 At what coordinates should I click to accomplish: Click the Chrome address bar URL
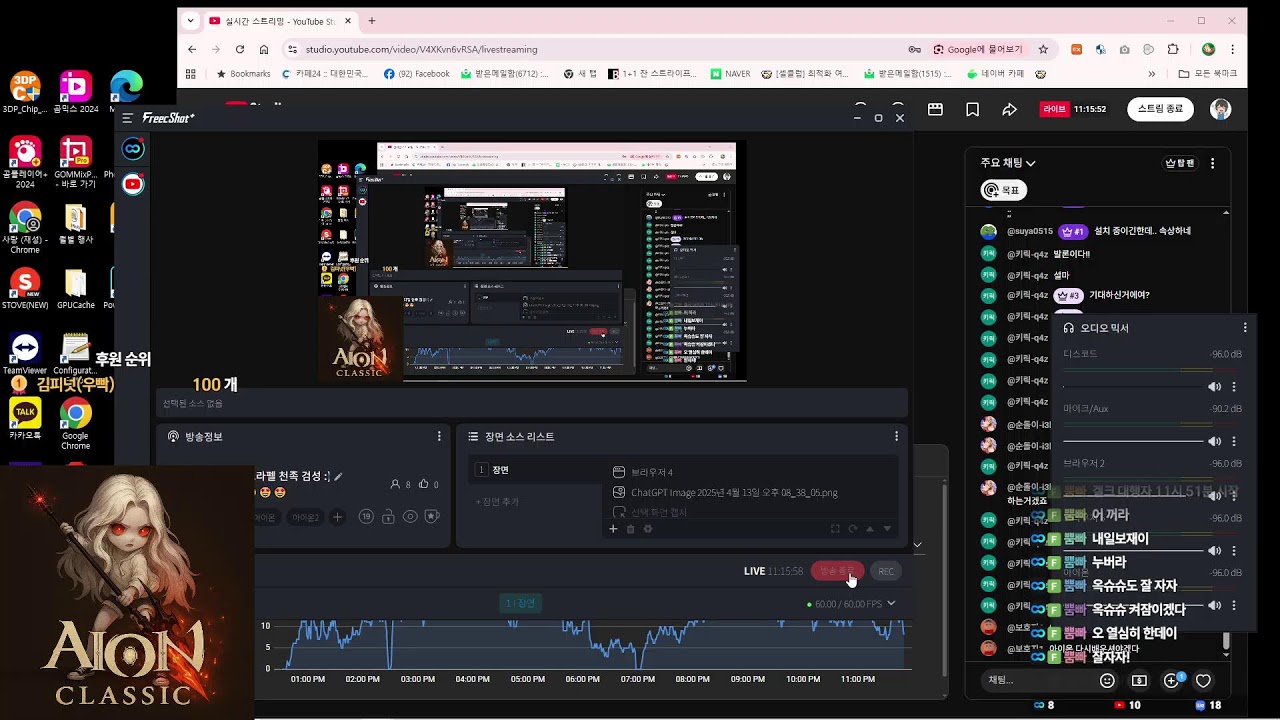(x=421, y=49)
